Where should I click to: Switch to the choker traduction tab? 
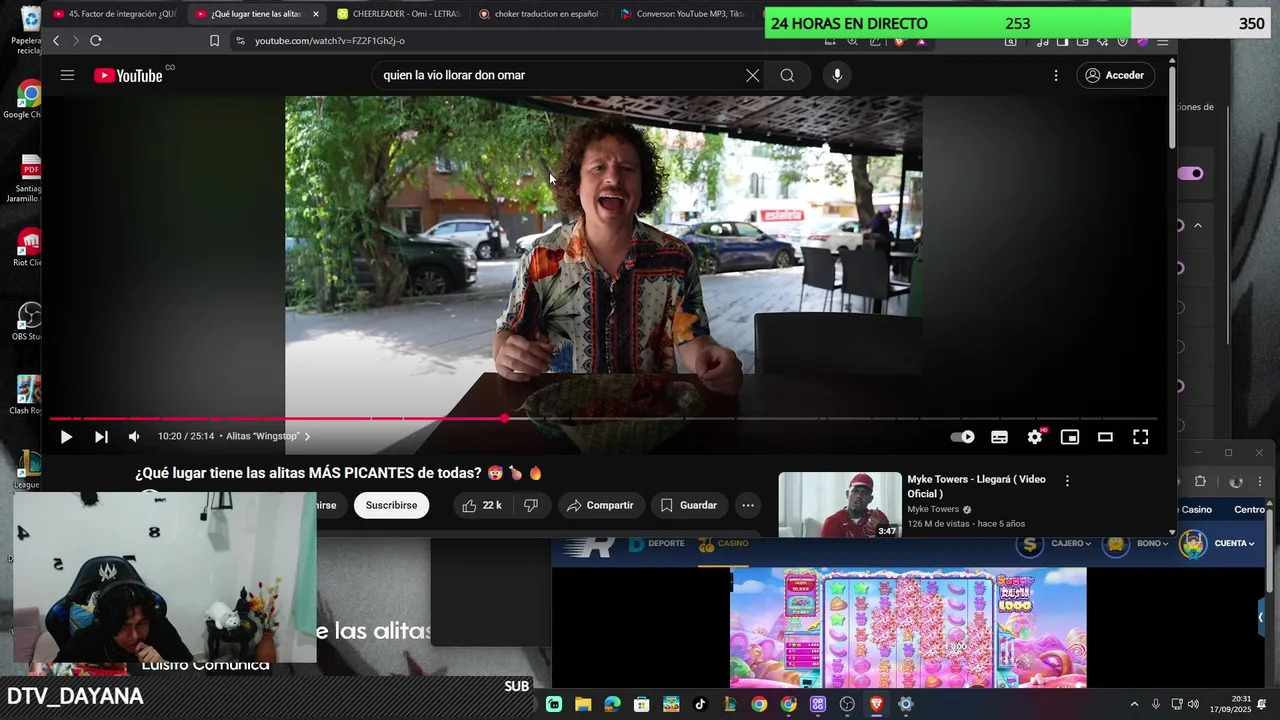(538, 14)
